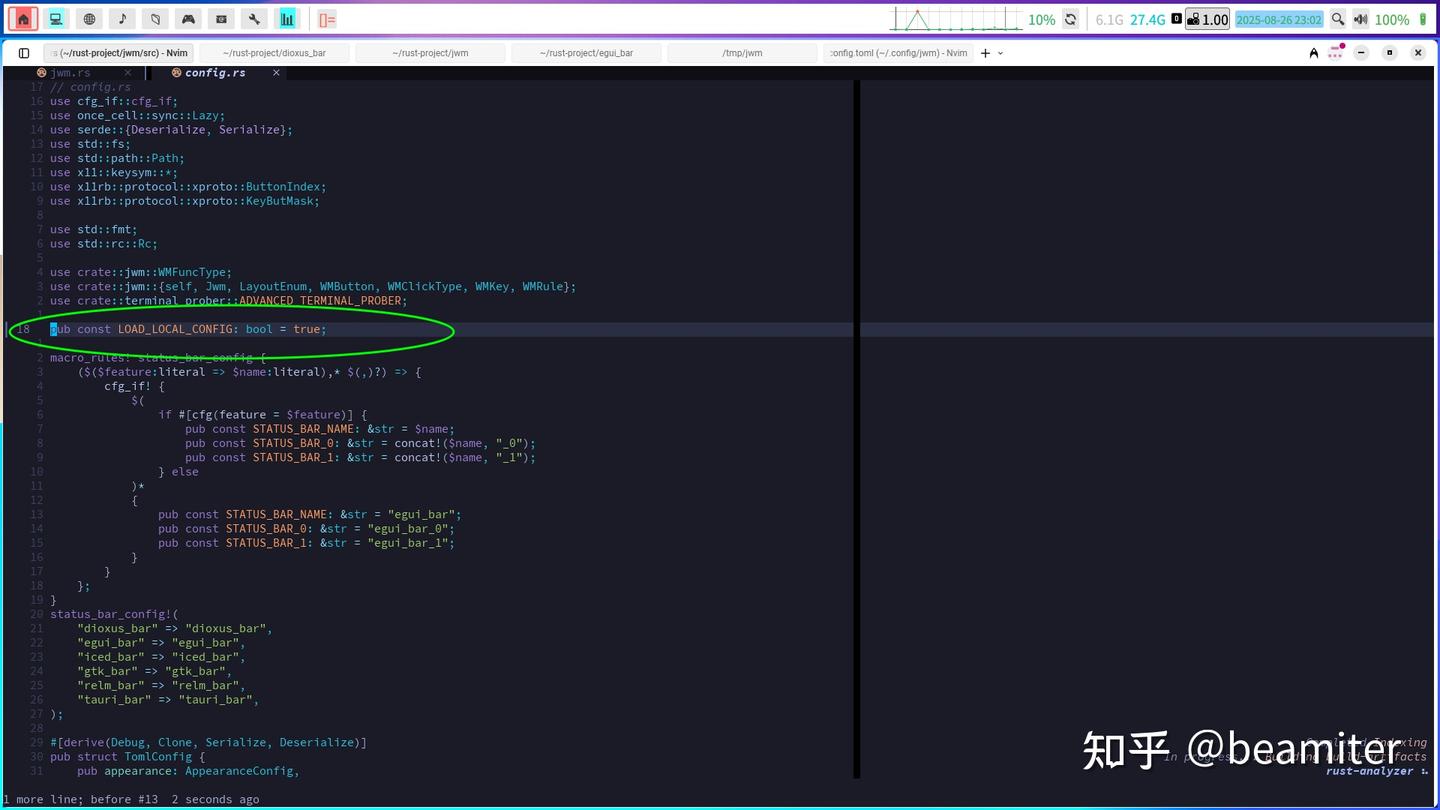The width and height of the screenshot is (1440, 810).
Task: Open the globe workspace icon
Action: click(x=89, y=19)
